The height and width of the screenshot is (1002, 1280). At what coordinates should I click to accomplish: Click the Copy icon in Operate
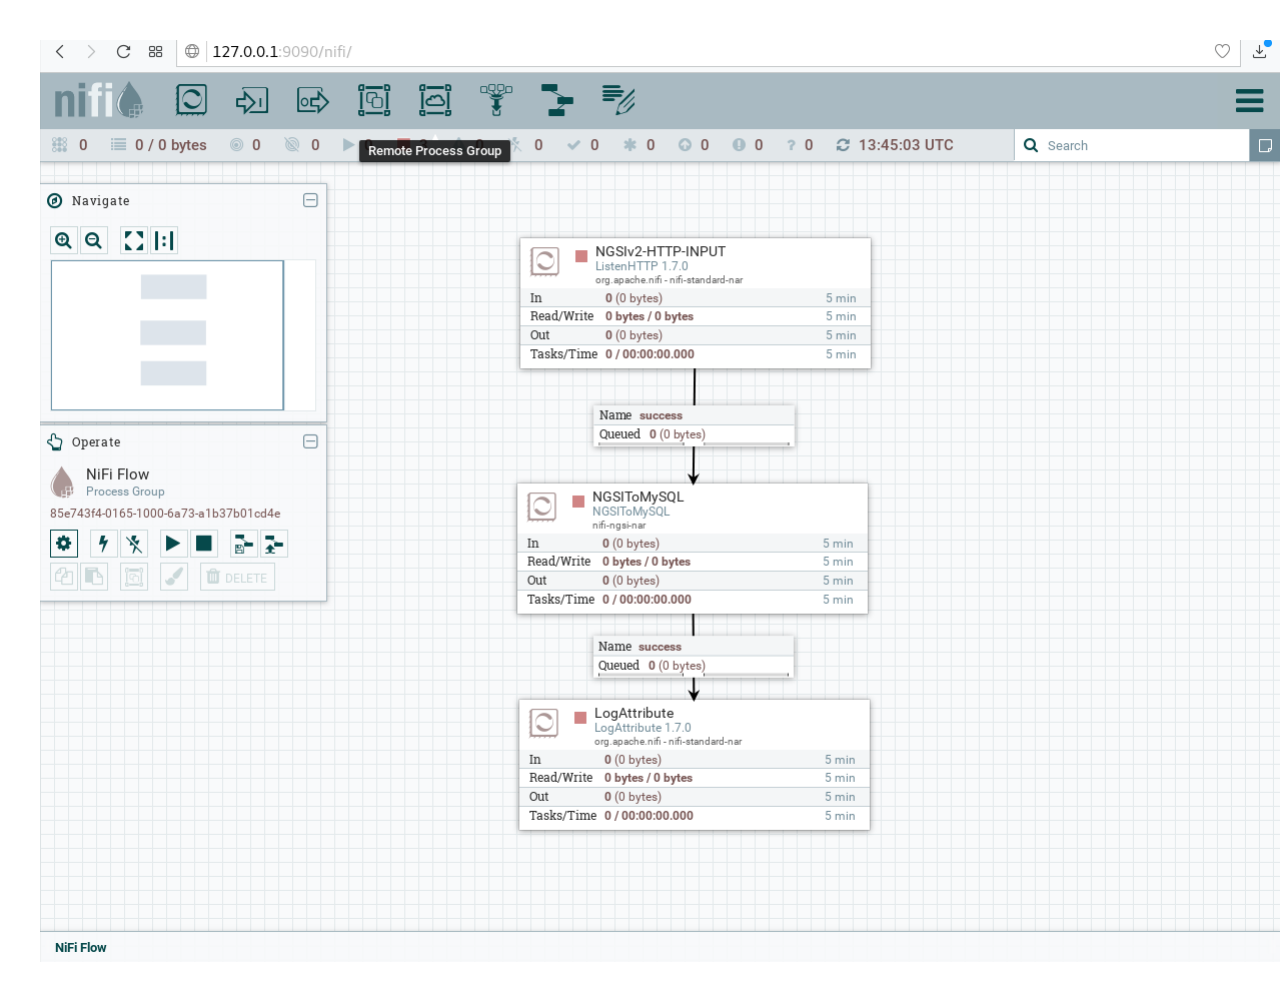click(x=64, y=577)
